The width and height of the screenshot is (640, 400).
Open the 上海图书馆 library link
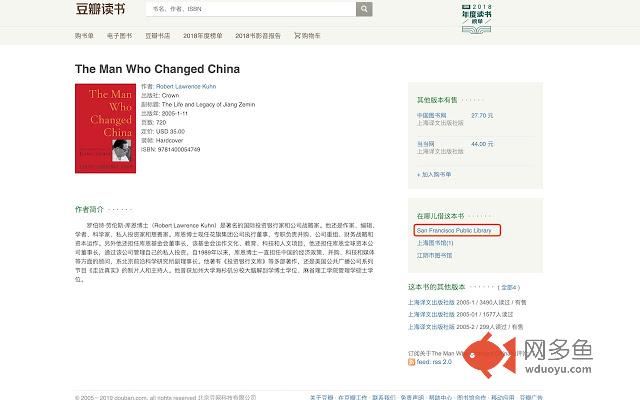pos(435,243)
